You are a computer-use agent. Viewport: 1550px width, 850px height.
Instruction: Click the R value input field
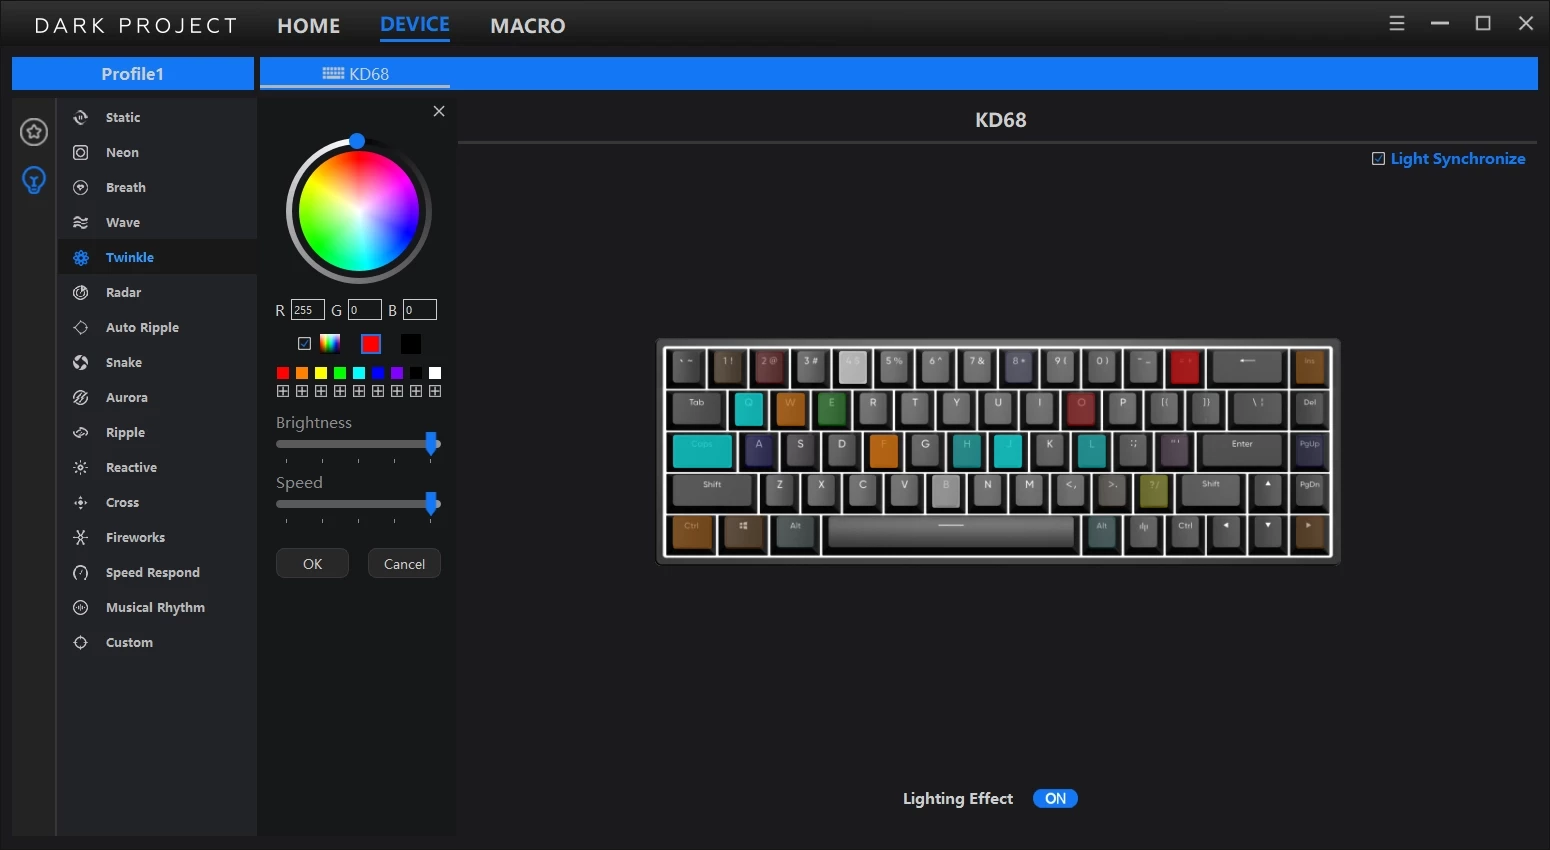coord(307,310)
